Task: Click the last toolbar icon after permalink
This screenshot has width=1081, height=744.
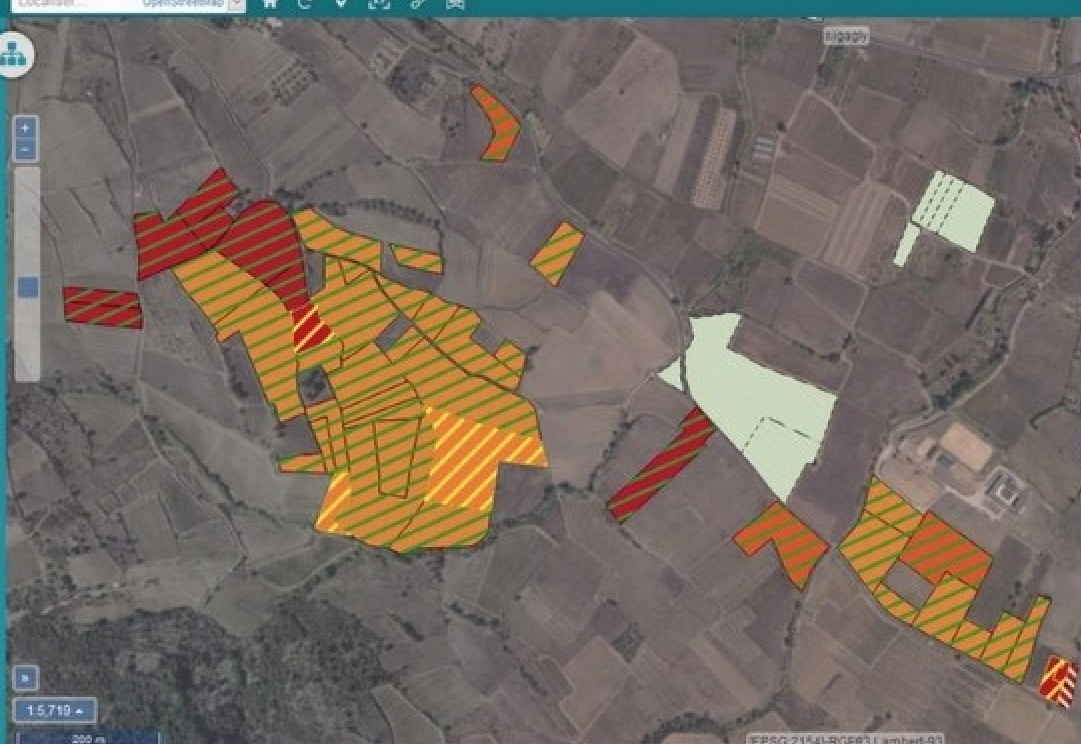Action: (x=454, y=4)
